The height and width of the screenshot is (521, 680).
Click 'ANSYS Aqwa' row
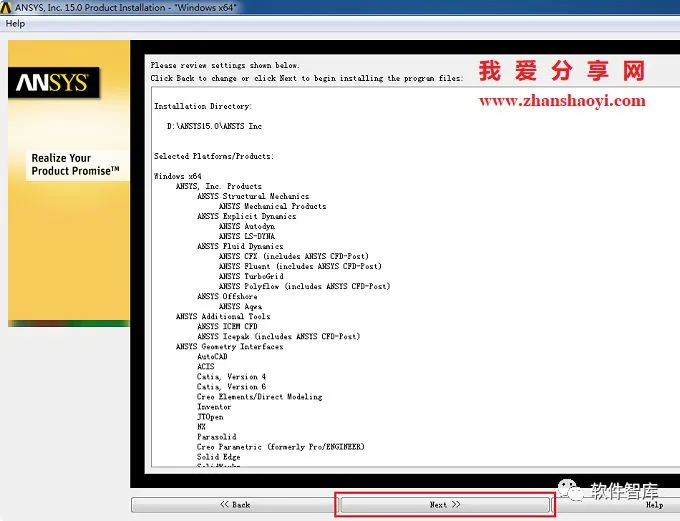point(240,306)
